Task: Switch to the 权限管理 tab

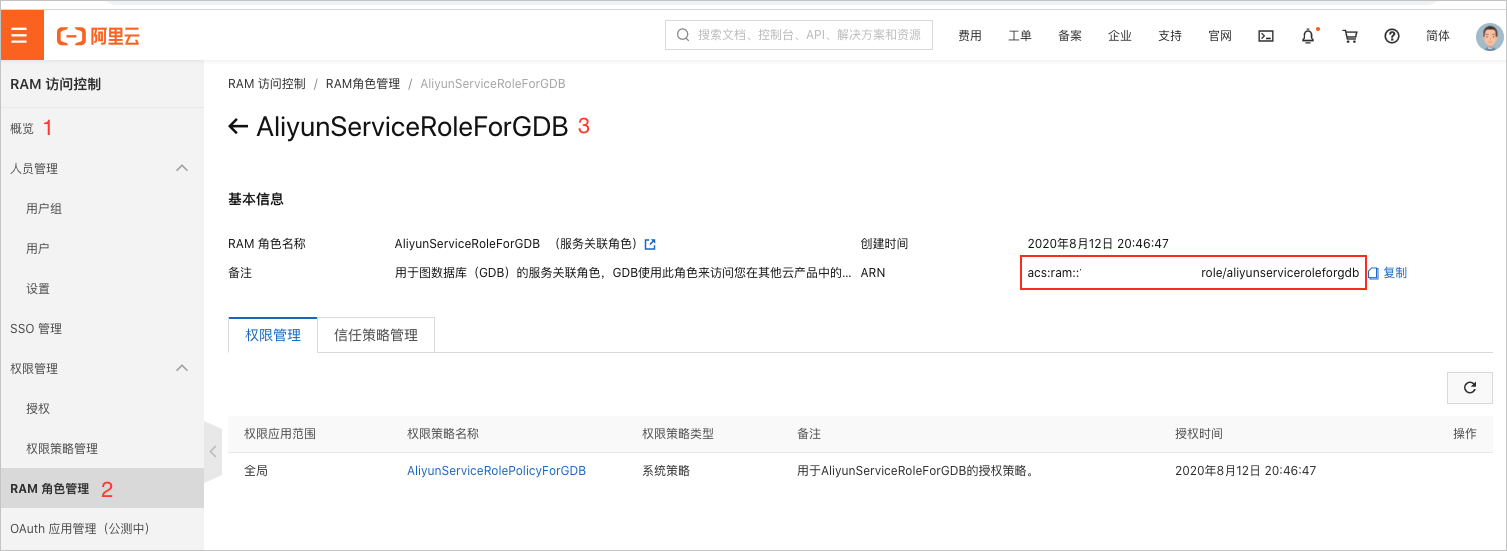Action: point(273,335)
